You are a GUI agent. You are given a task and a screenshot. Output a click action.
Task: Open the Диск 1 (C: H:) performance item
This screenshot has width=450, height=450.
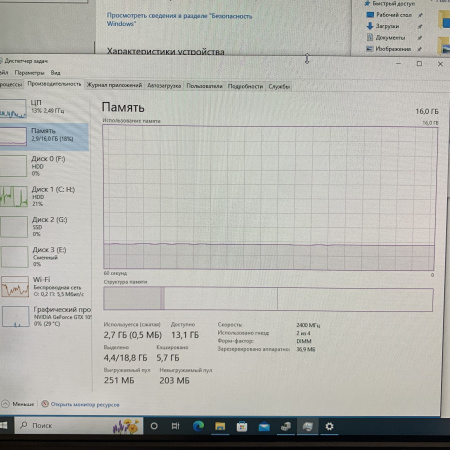pos(44,196)
